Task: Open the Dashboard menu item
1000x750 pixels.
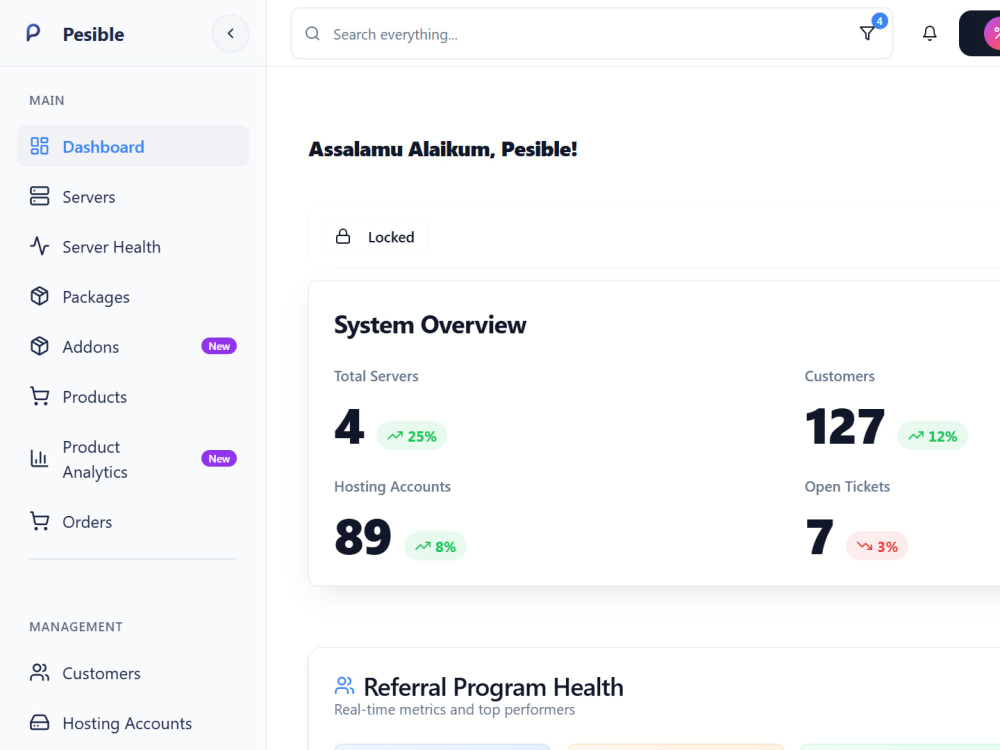Action: tap(133, 146)
